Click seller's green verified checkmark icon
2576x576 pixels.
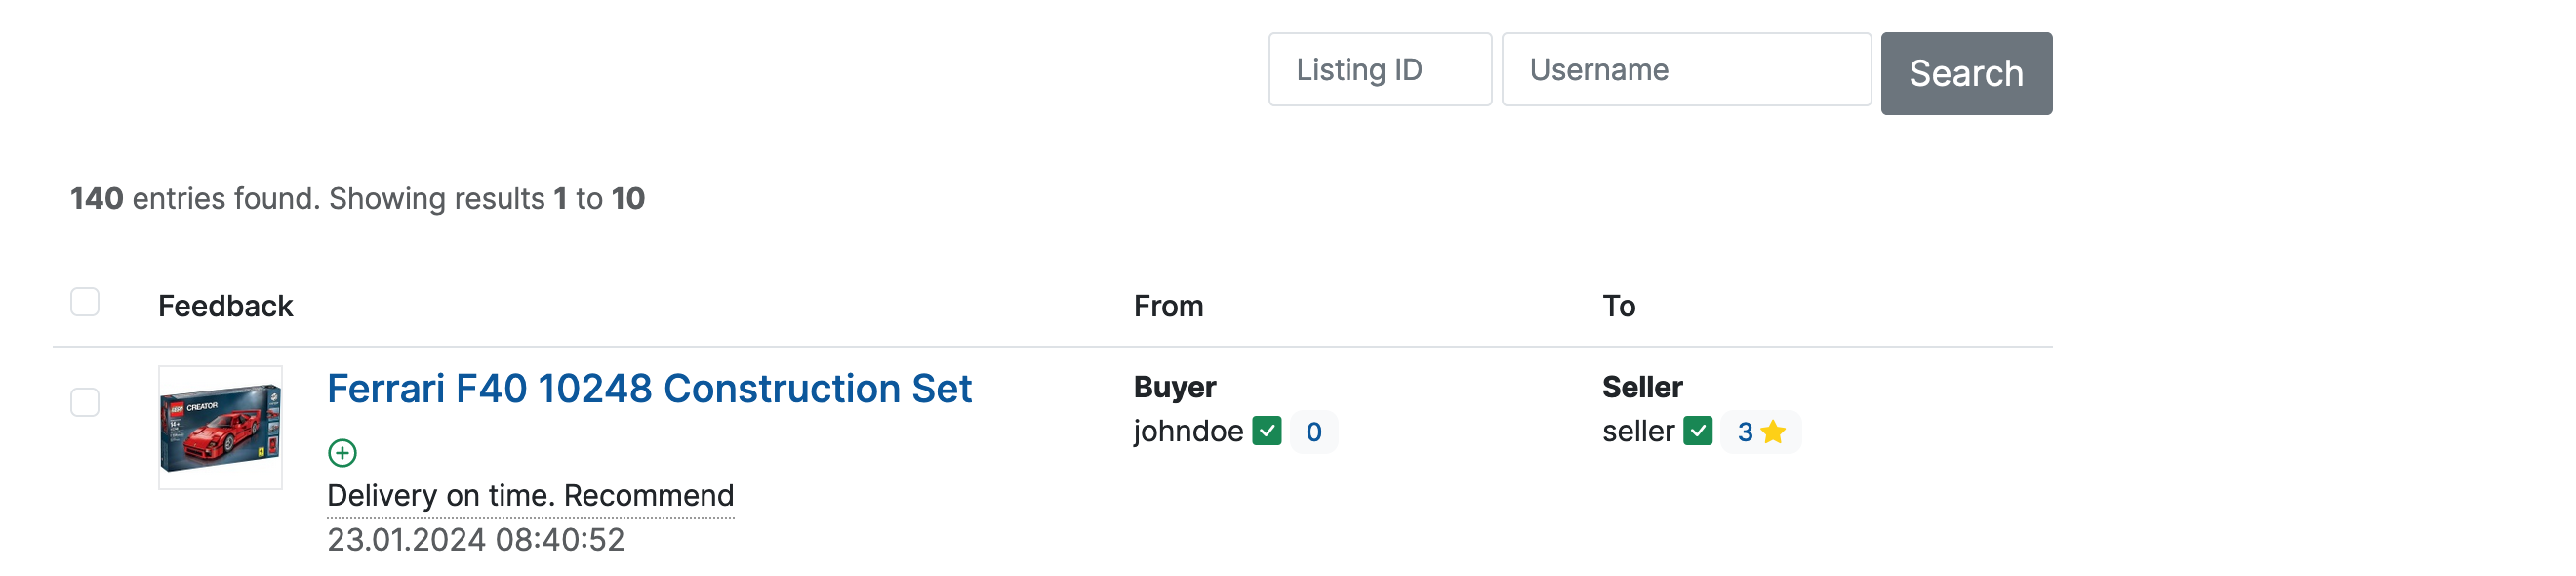[1697, 431]
